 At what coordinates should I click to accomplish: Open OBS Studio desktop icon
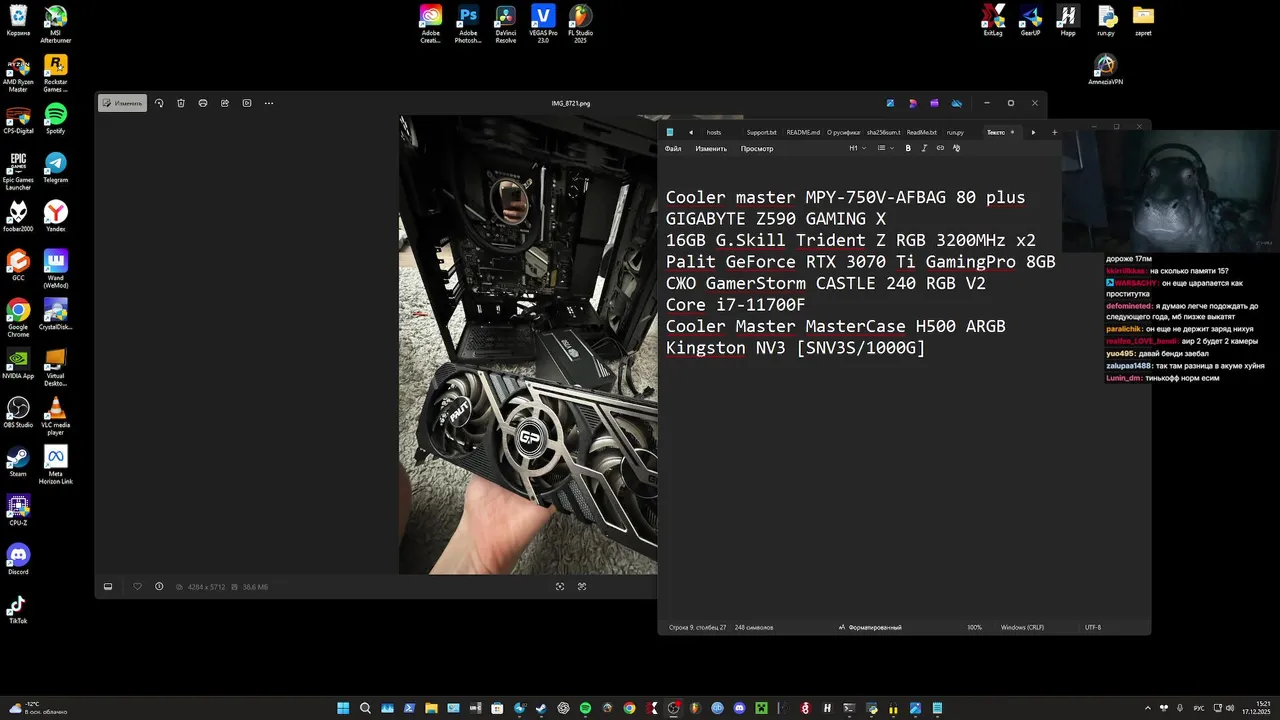tap(18, 413)
